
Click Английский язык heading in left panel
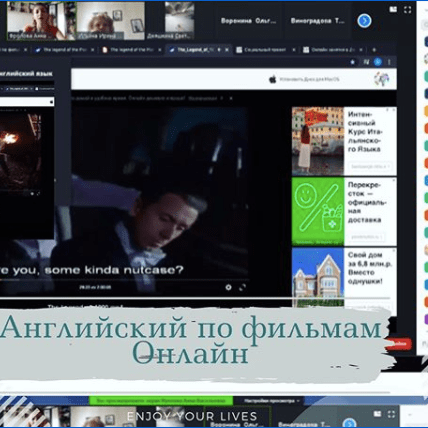click(x=25, y=74)
